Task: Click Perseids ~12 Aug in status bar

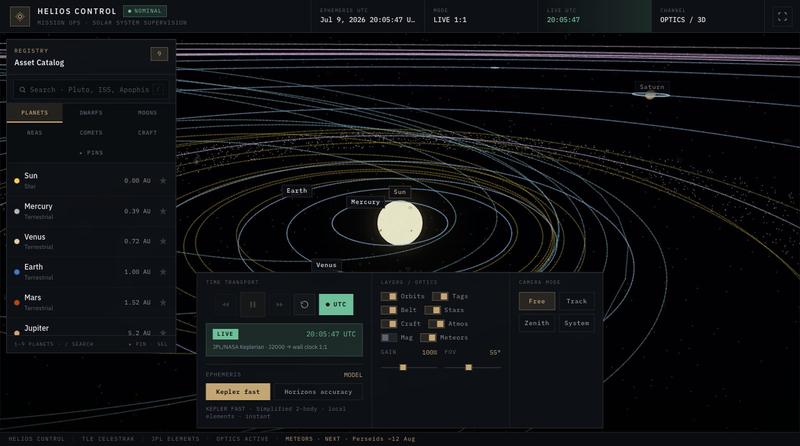Action: coord(384,439)
